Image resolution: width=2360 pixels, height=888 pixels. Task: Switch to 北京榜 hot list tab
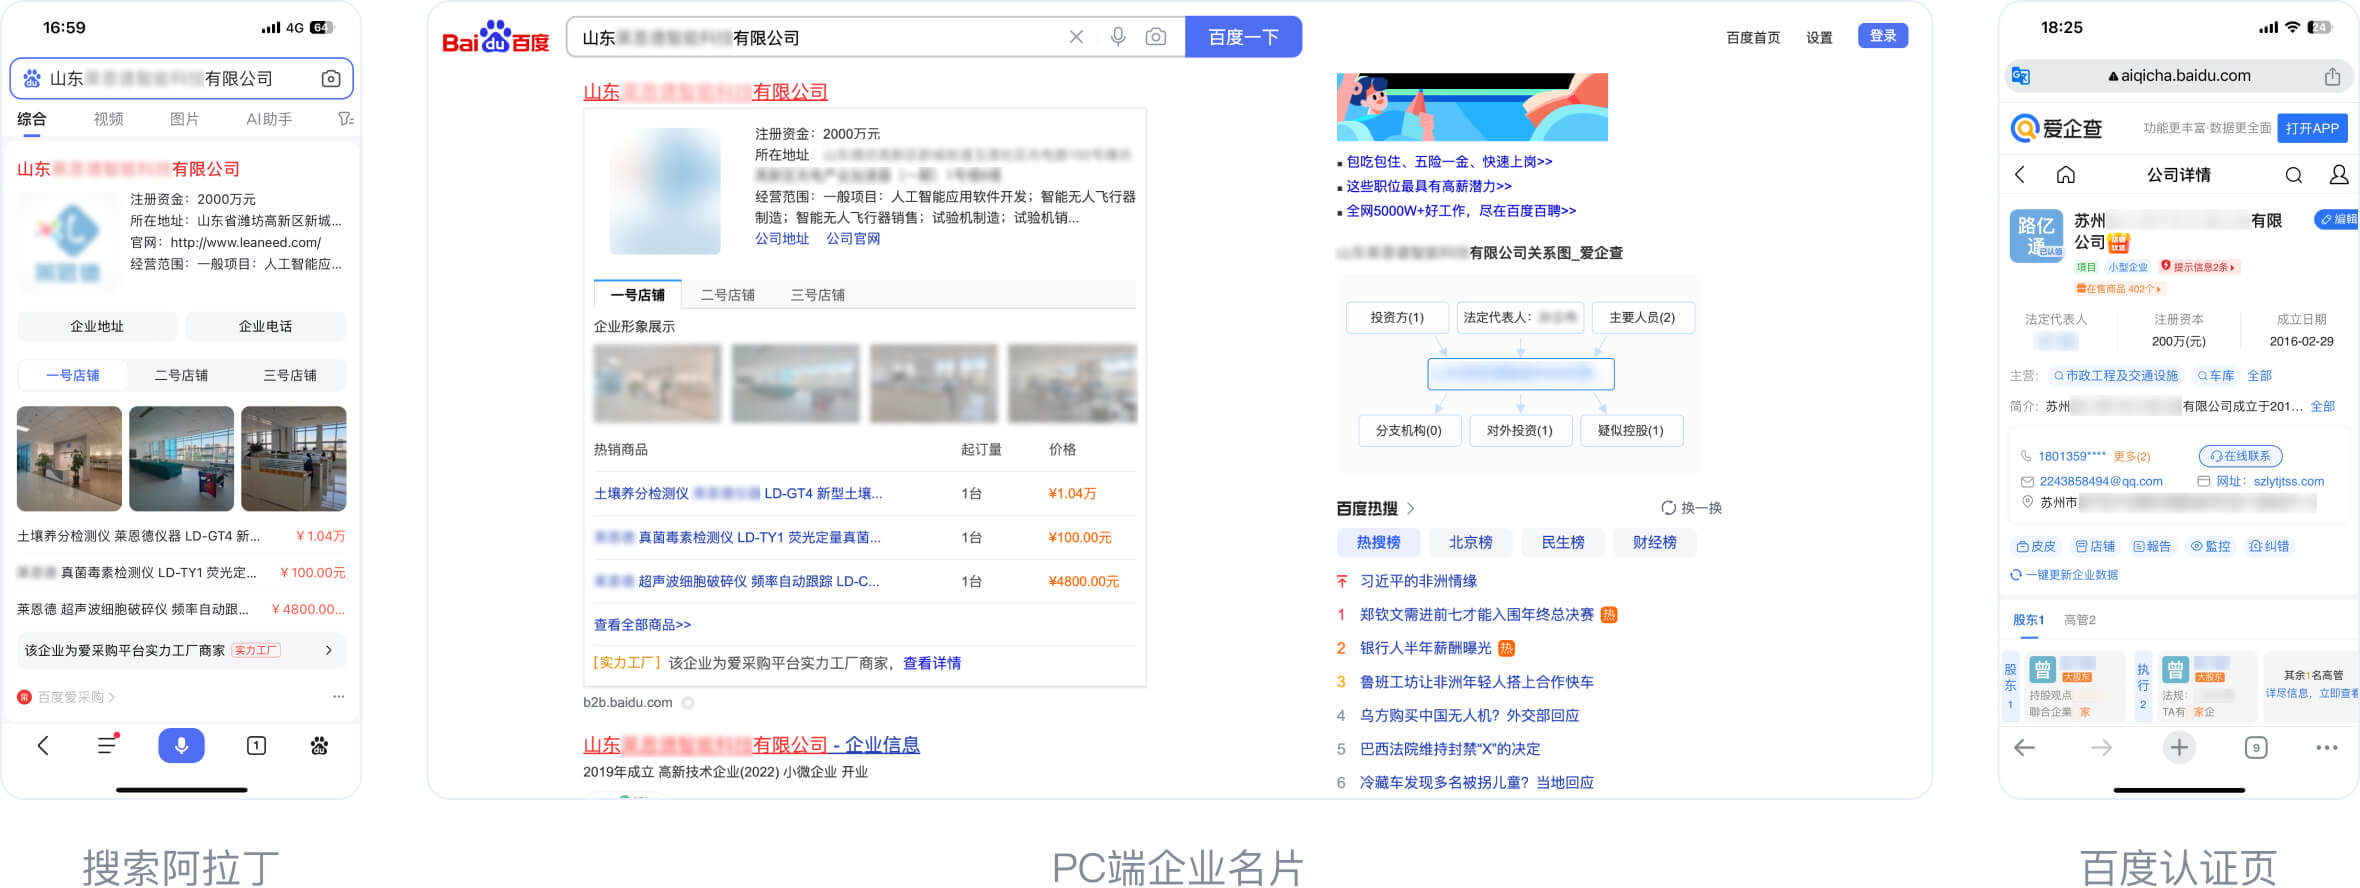tap(1471, 542)
